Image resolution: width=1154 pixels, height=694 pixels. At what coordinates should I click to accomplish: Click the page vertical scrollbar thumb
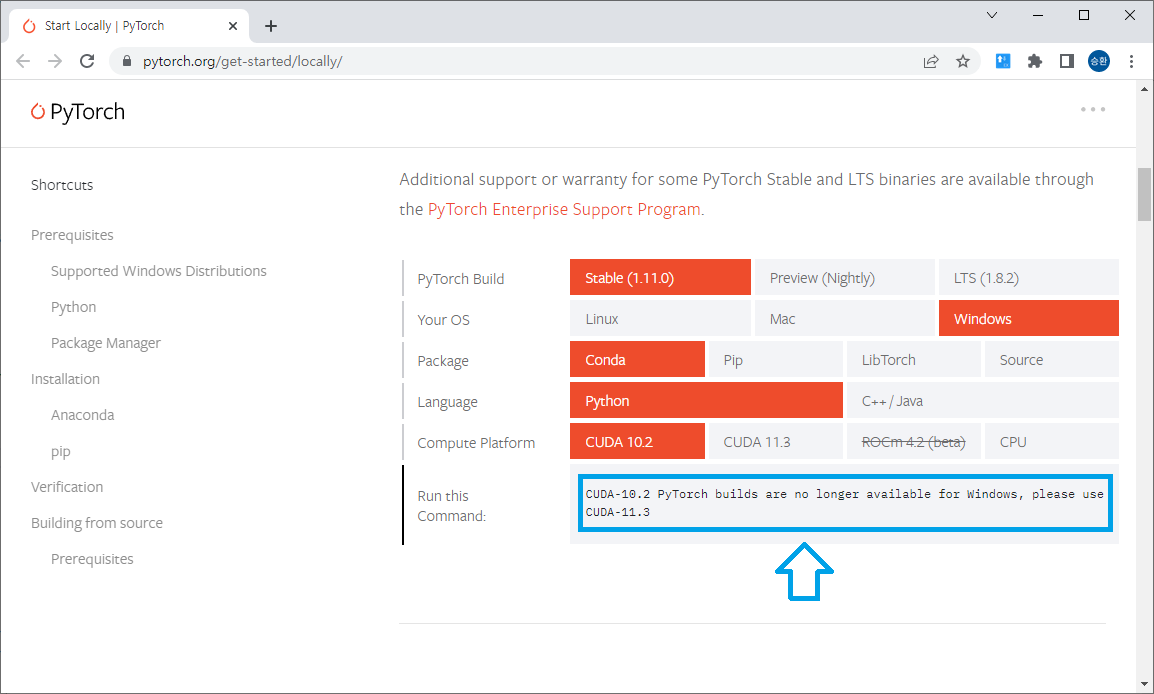[x=1144, y=194]
